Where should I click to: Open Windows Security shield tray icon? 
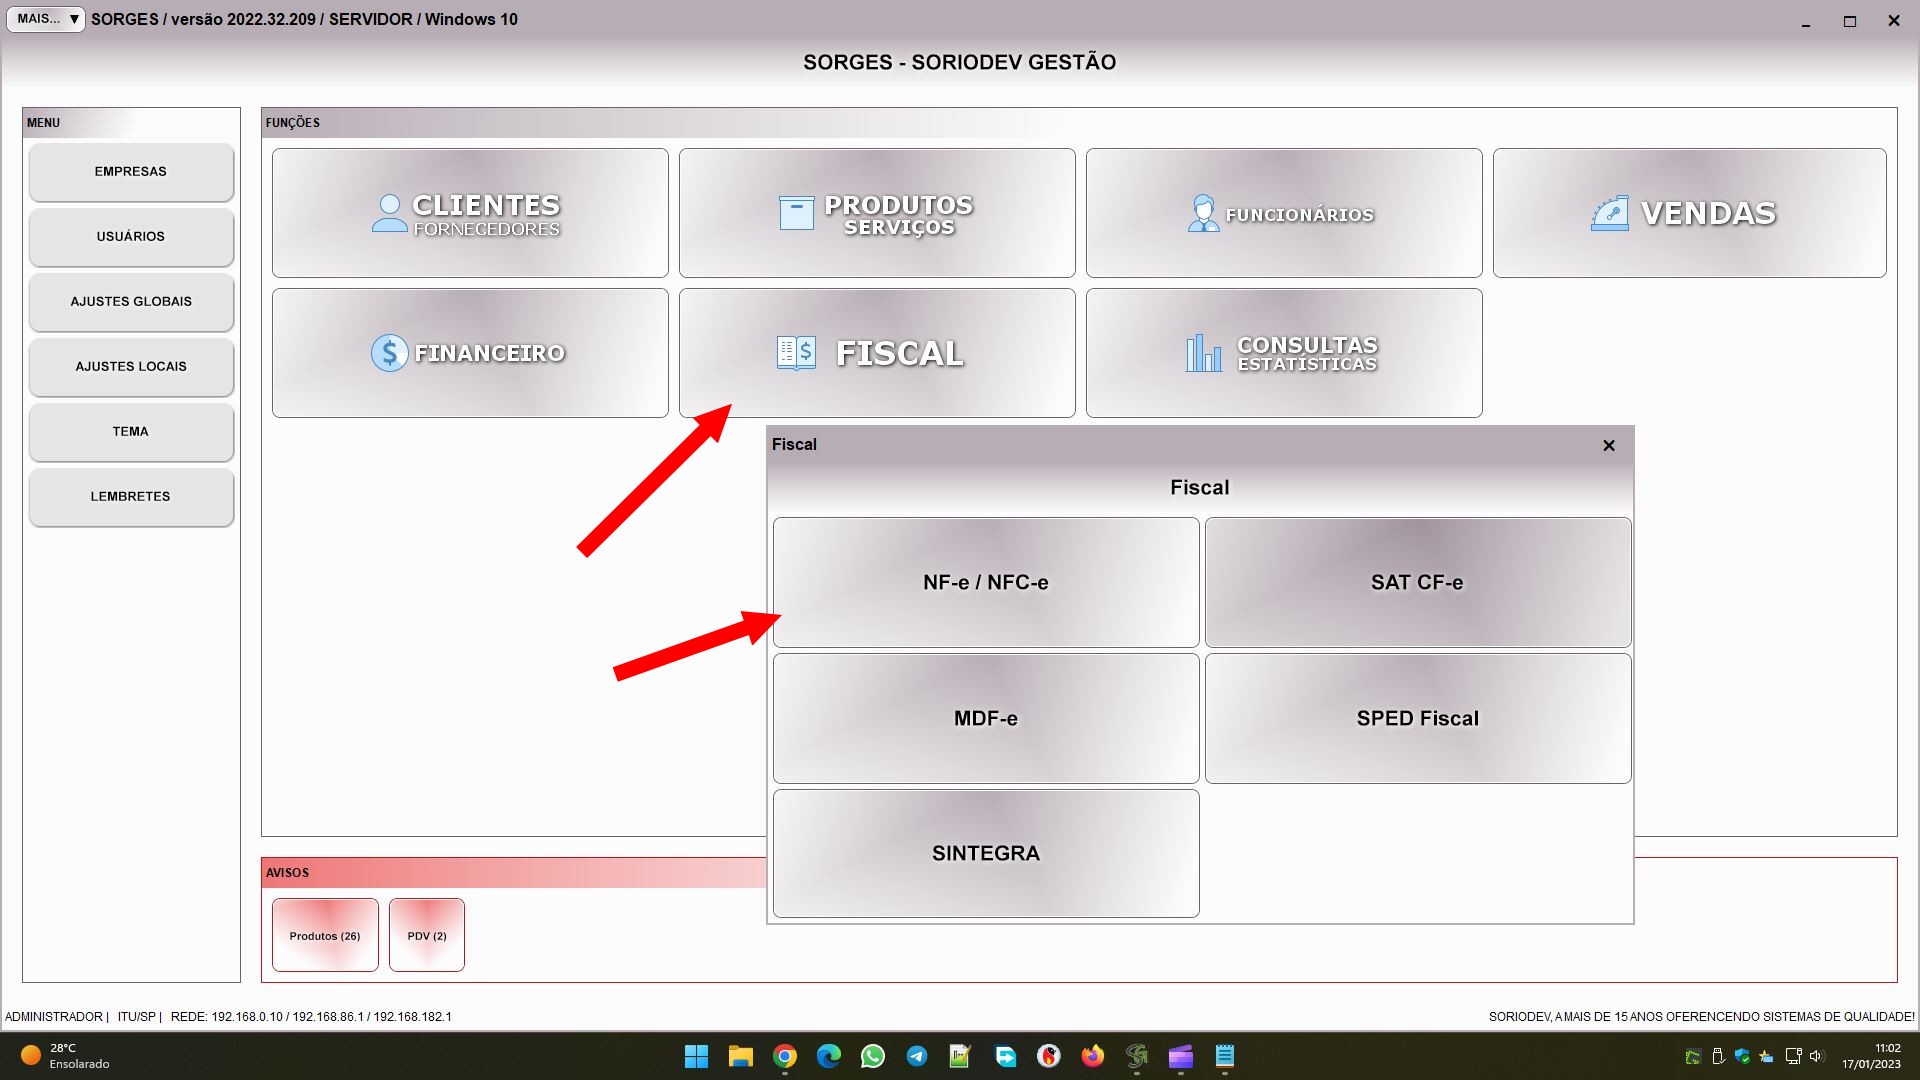1742,1056
